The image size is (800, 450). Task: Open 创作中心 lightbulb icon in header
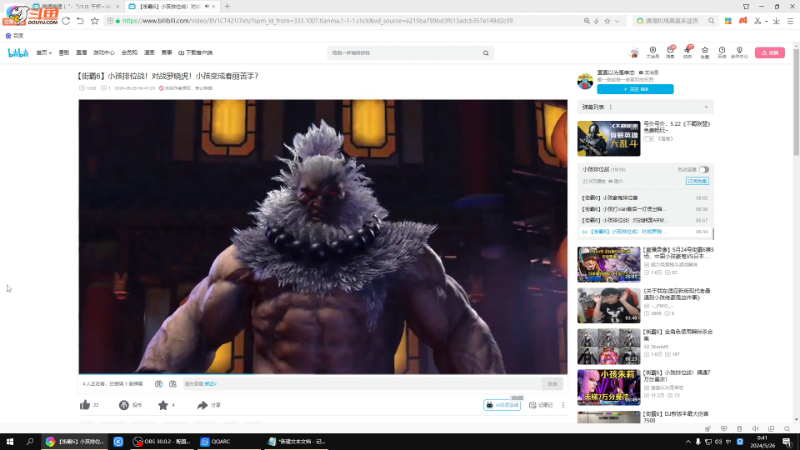pyautogui.click(x=739, y=52)
